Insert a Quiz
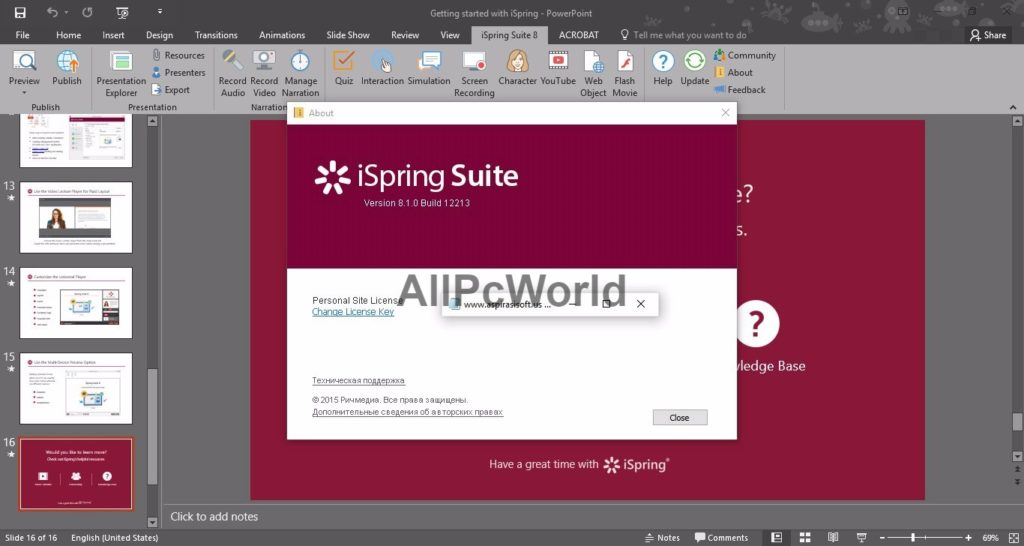The width and height of the screenshot is (1024, 546). pos(344,67)
